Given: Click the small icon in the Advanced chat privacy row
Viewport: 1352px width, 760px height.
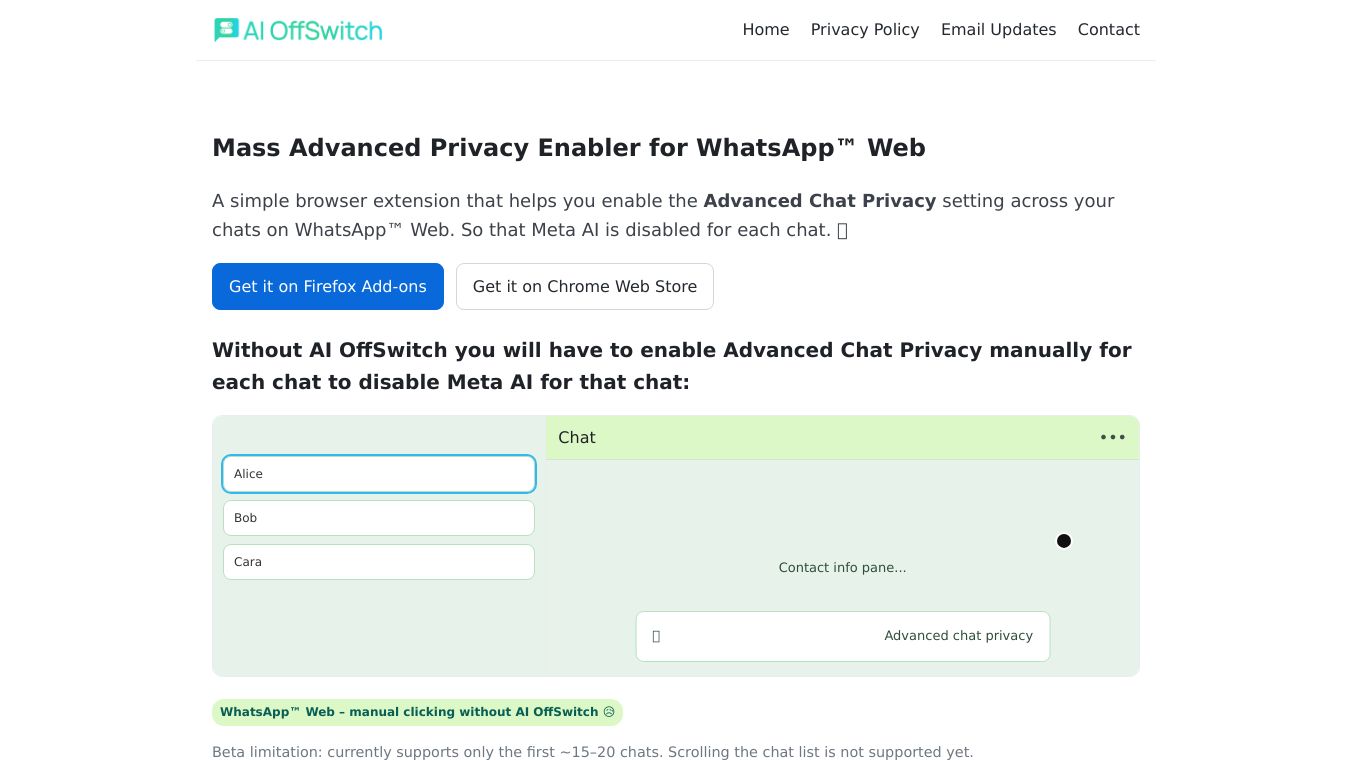Looking at the screenshot, I should click(656, 636).
